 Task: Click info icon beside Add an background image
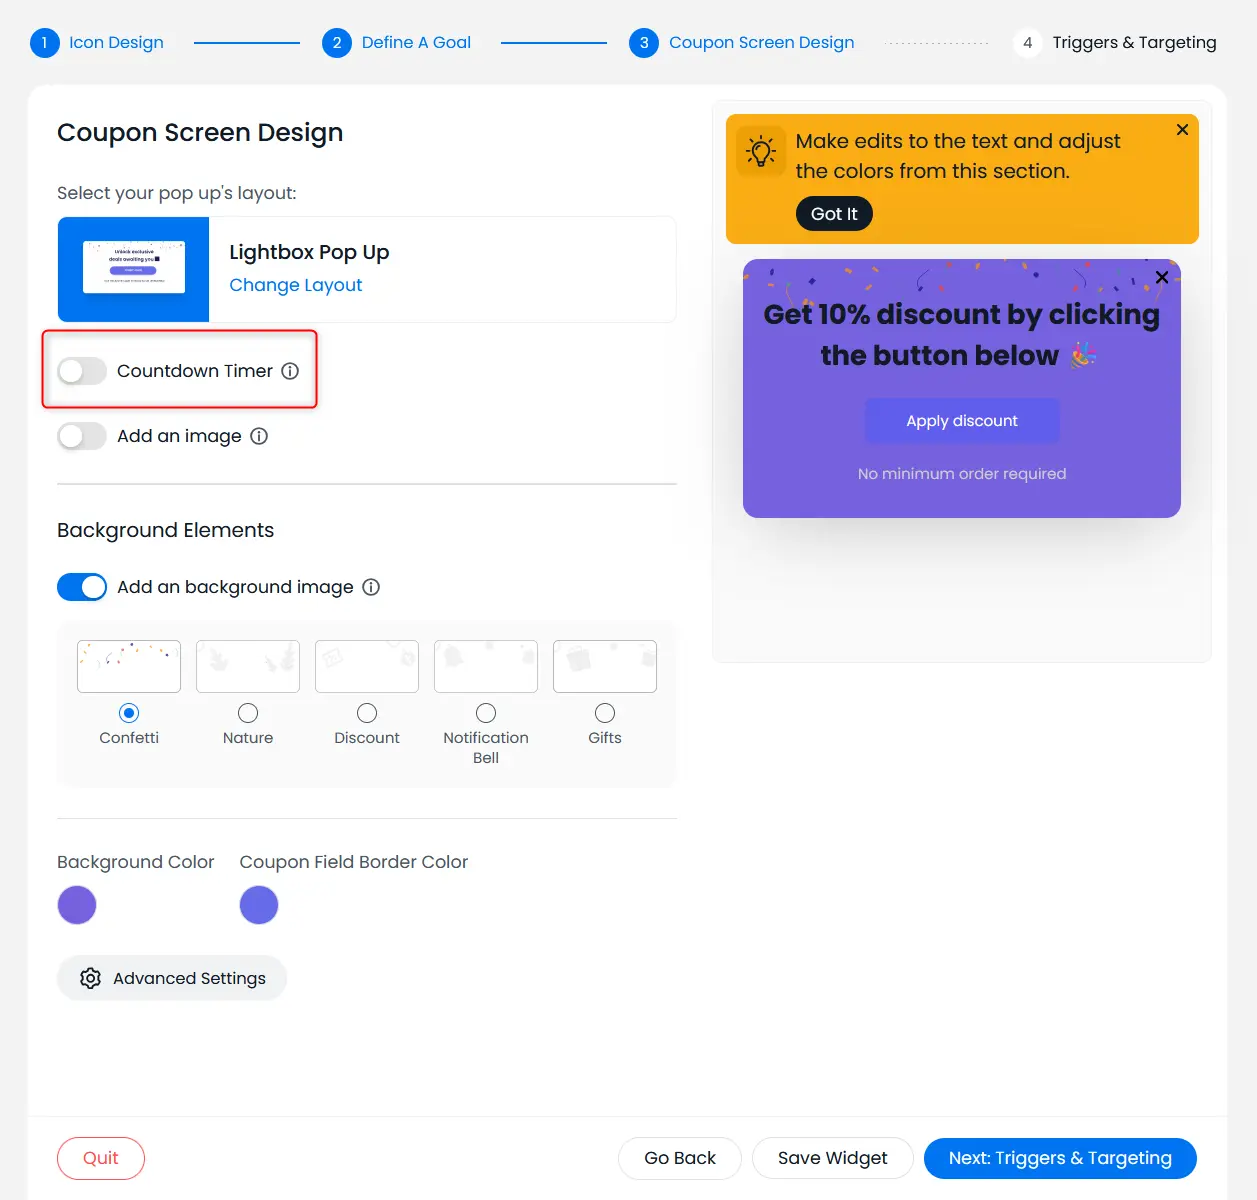tap(371, 587)
